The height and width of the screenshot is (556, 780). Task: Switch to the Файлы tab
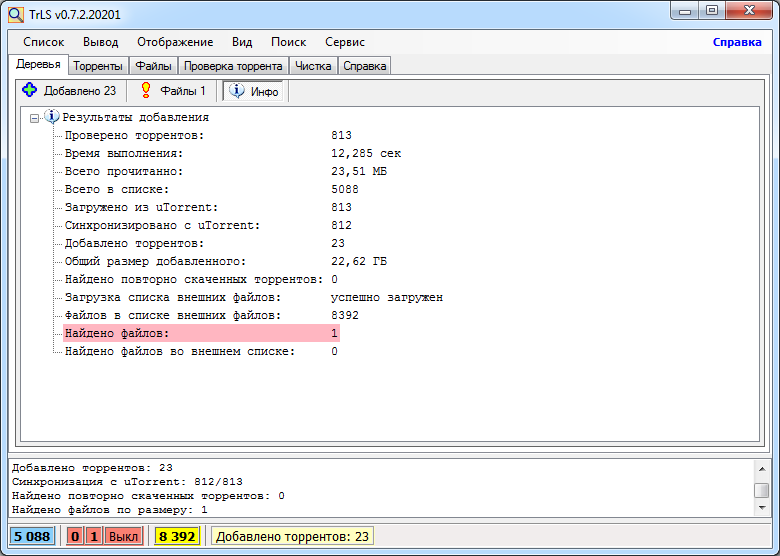153,66
